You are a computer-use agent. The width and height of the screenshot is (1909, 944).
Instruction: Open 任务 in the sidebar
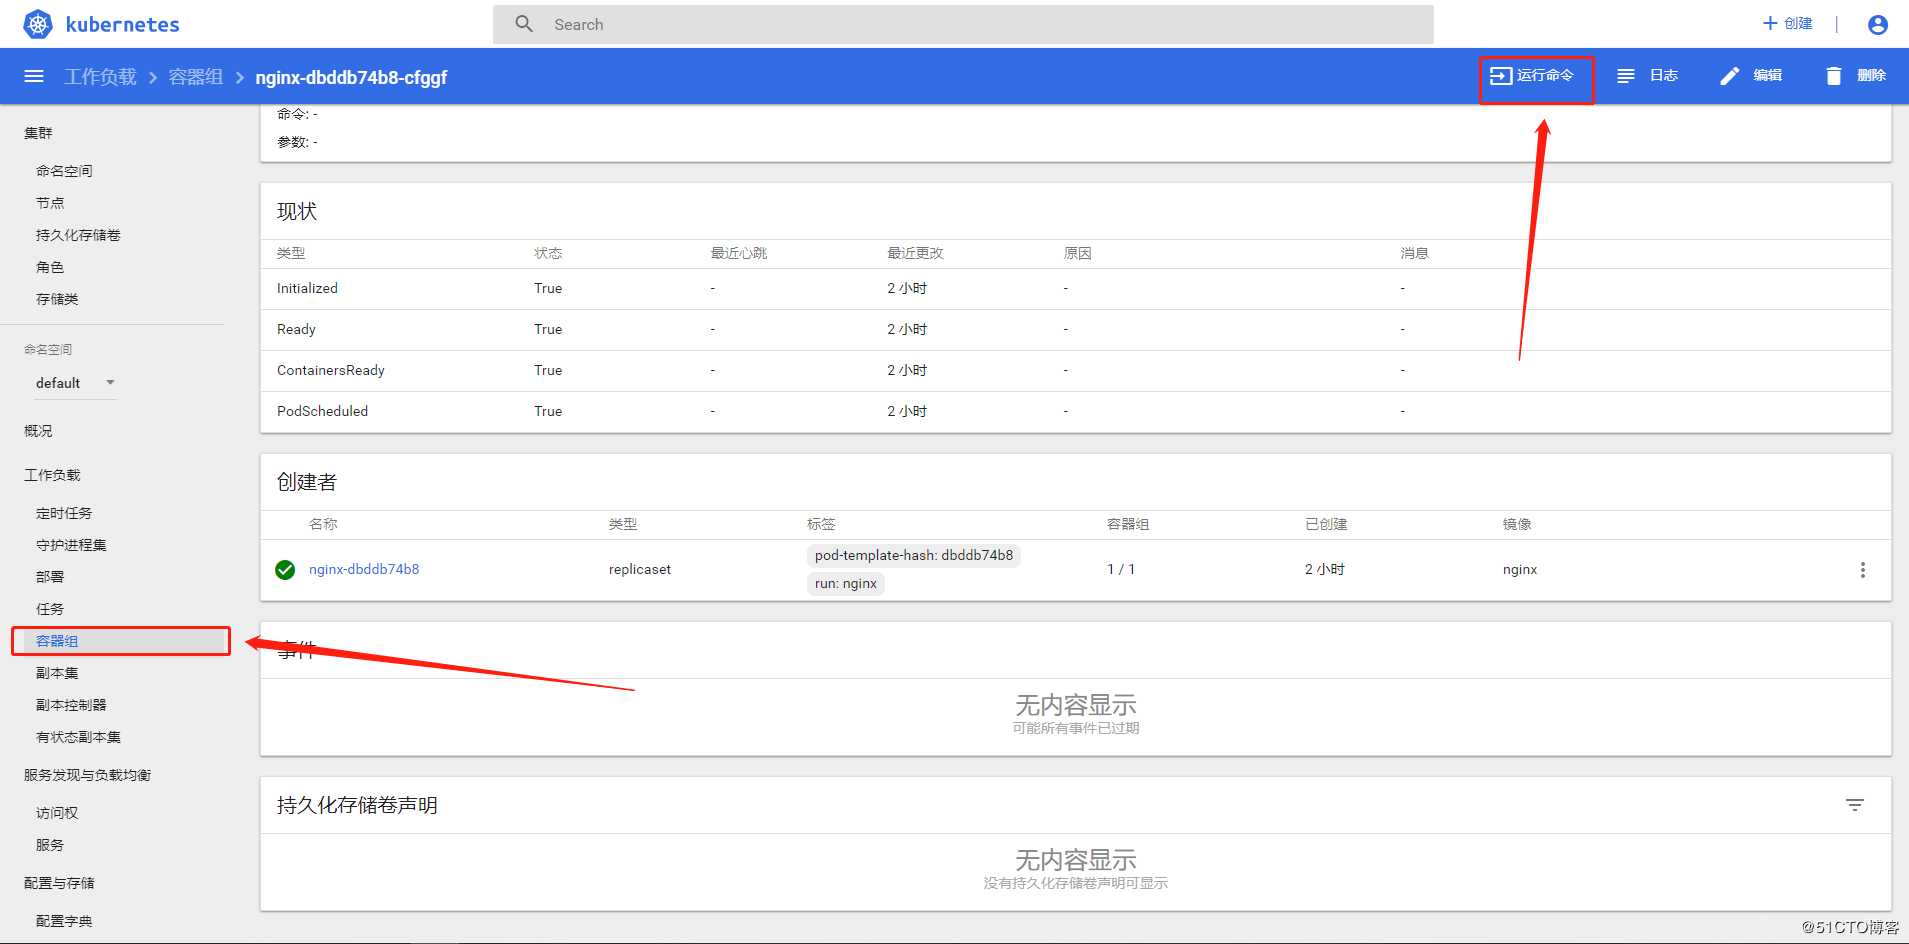50,609
